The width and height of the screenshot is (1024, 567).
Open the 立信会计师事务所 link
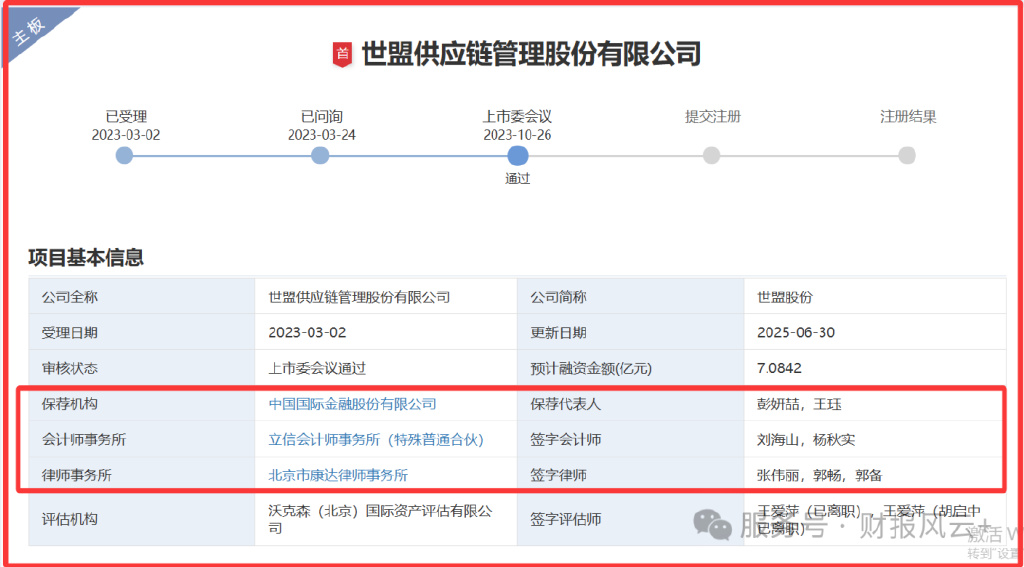[376, 440]
